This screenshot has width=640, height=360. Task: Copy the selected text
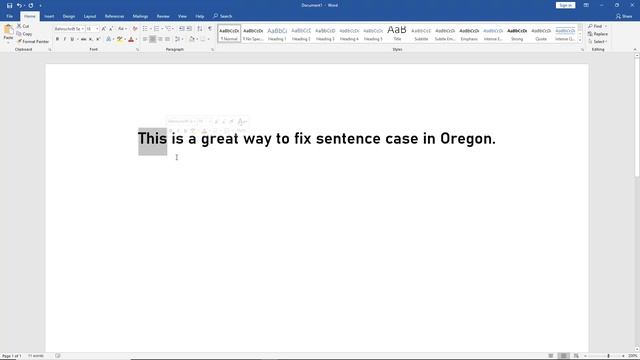pos(24,34)
